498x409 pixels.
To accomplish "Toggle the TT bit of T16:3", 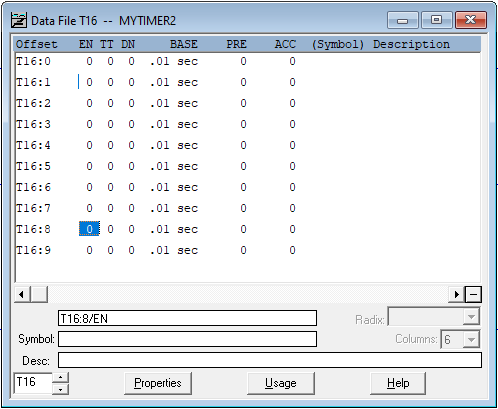I will coord(110,124).
